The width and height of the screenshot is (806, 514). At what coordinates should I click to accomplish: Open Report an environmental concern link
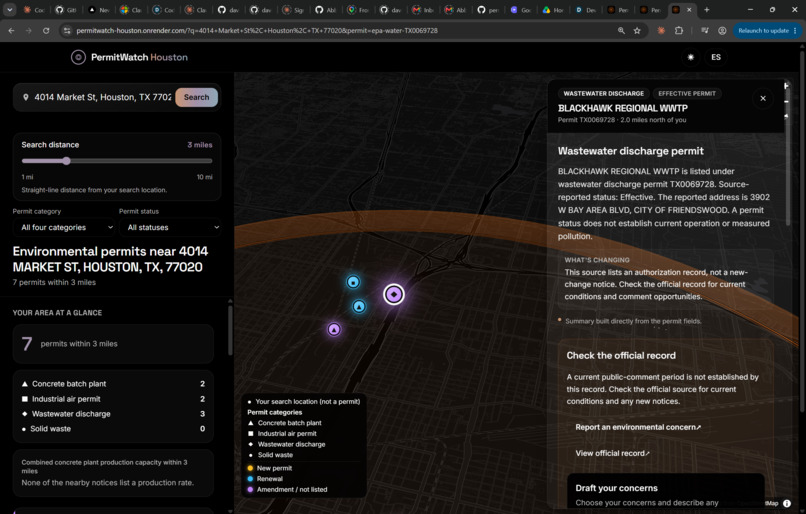click(638, 427)
